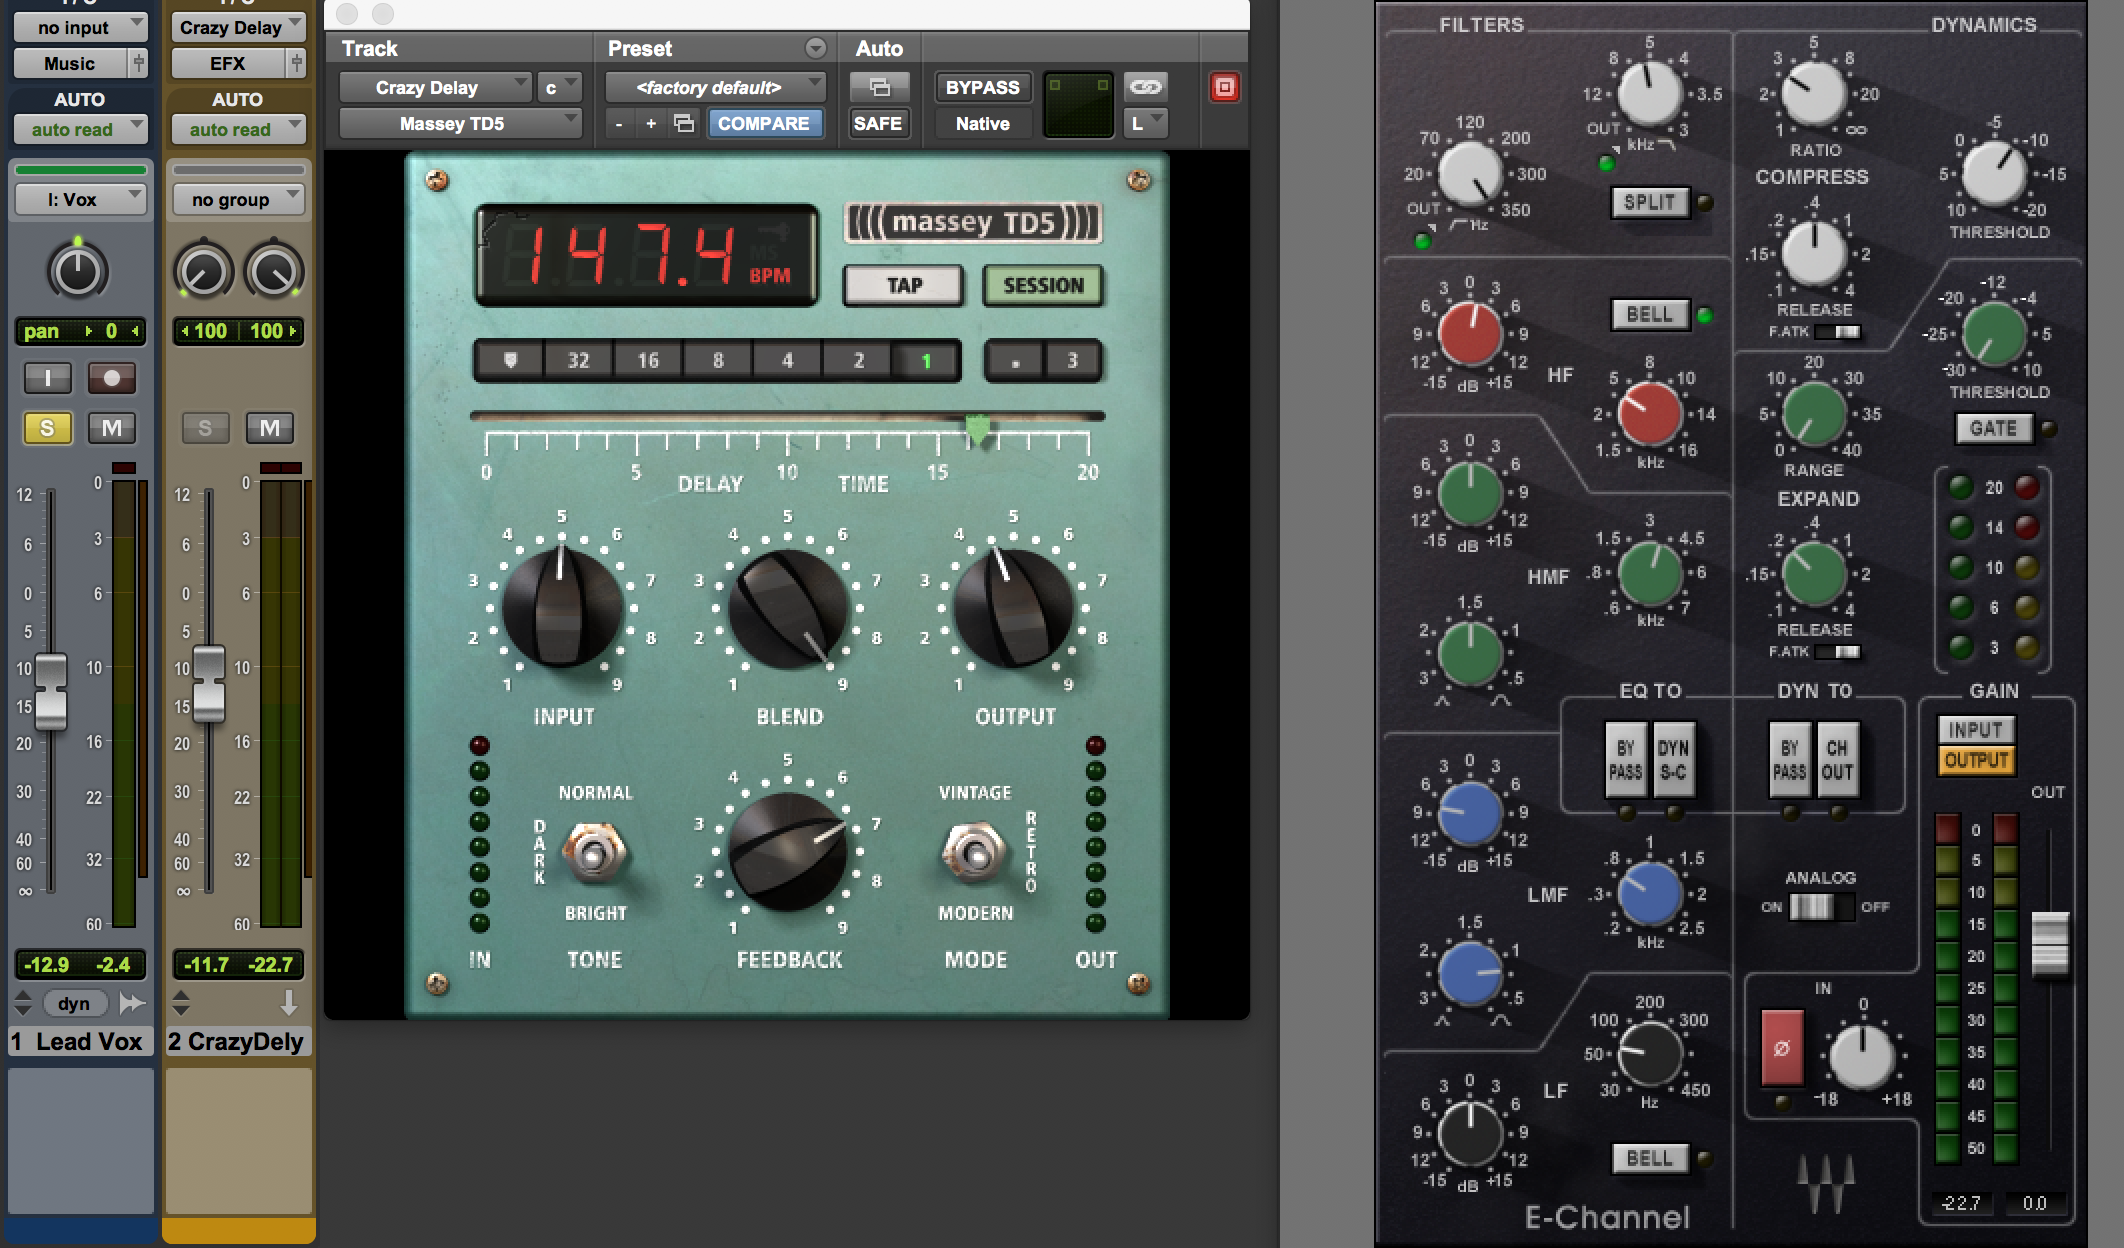Click the phase invert Ø button
The width and height of the screenshot is (2124, 1248).
(1781, 1048)
